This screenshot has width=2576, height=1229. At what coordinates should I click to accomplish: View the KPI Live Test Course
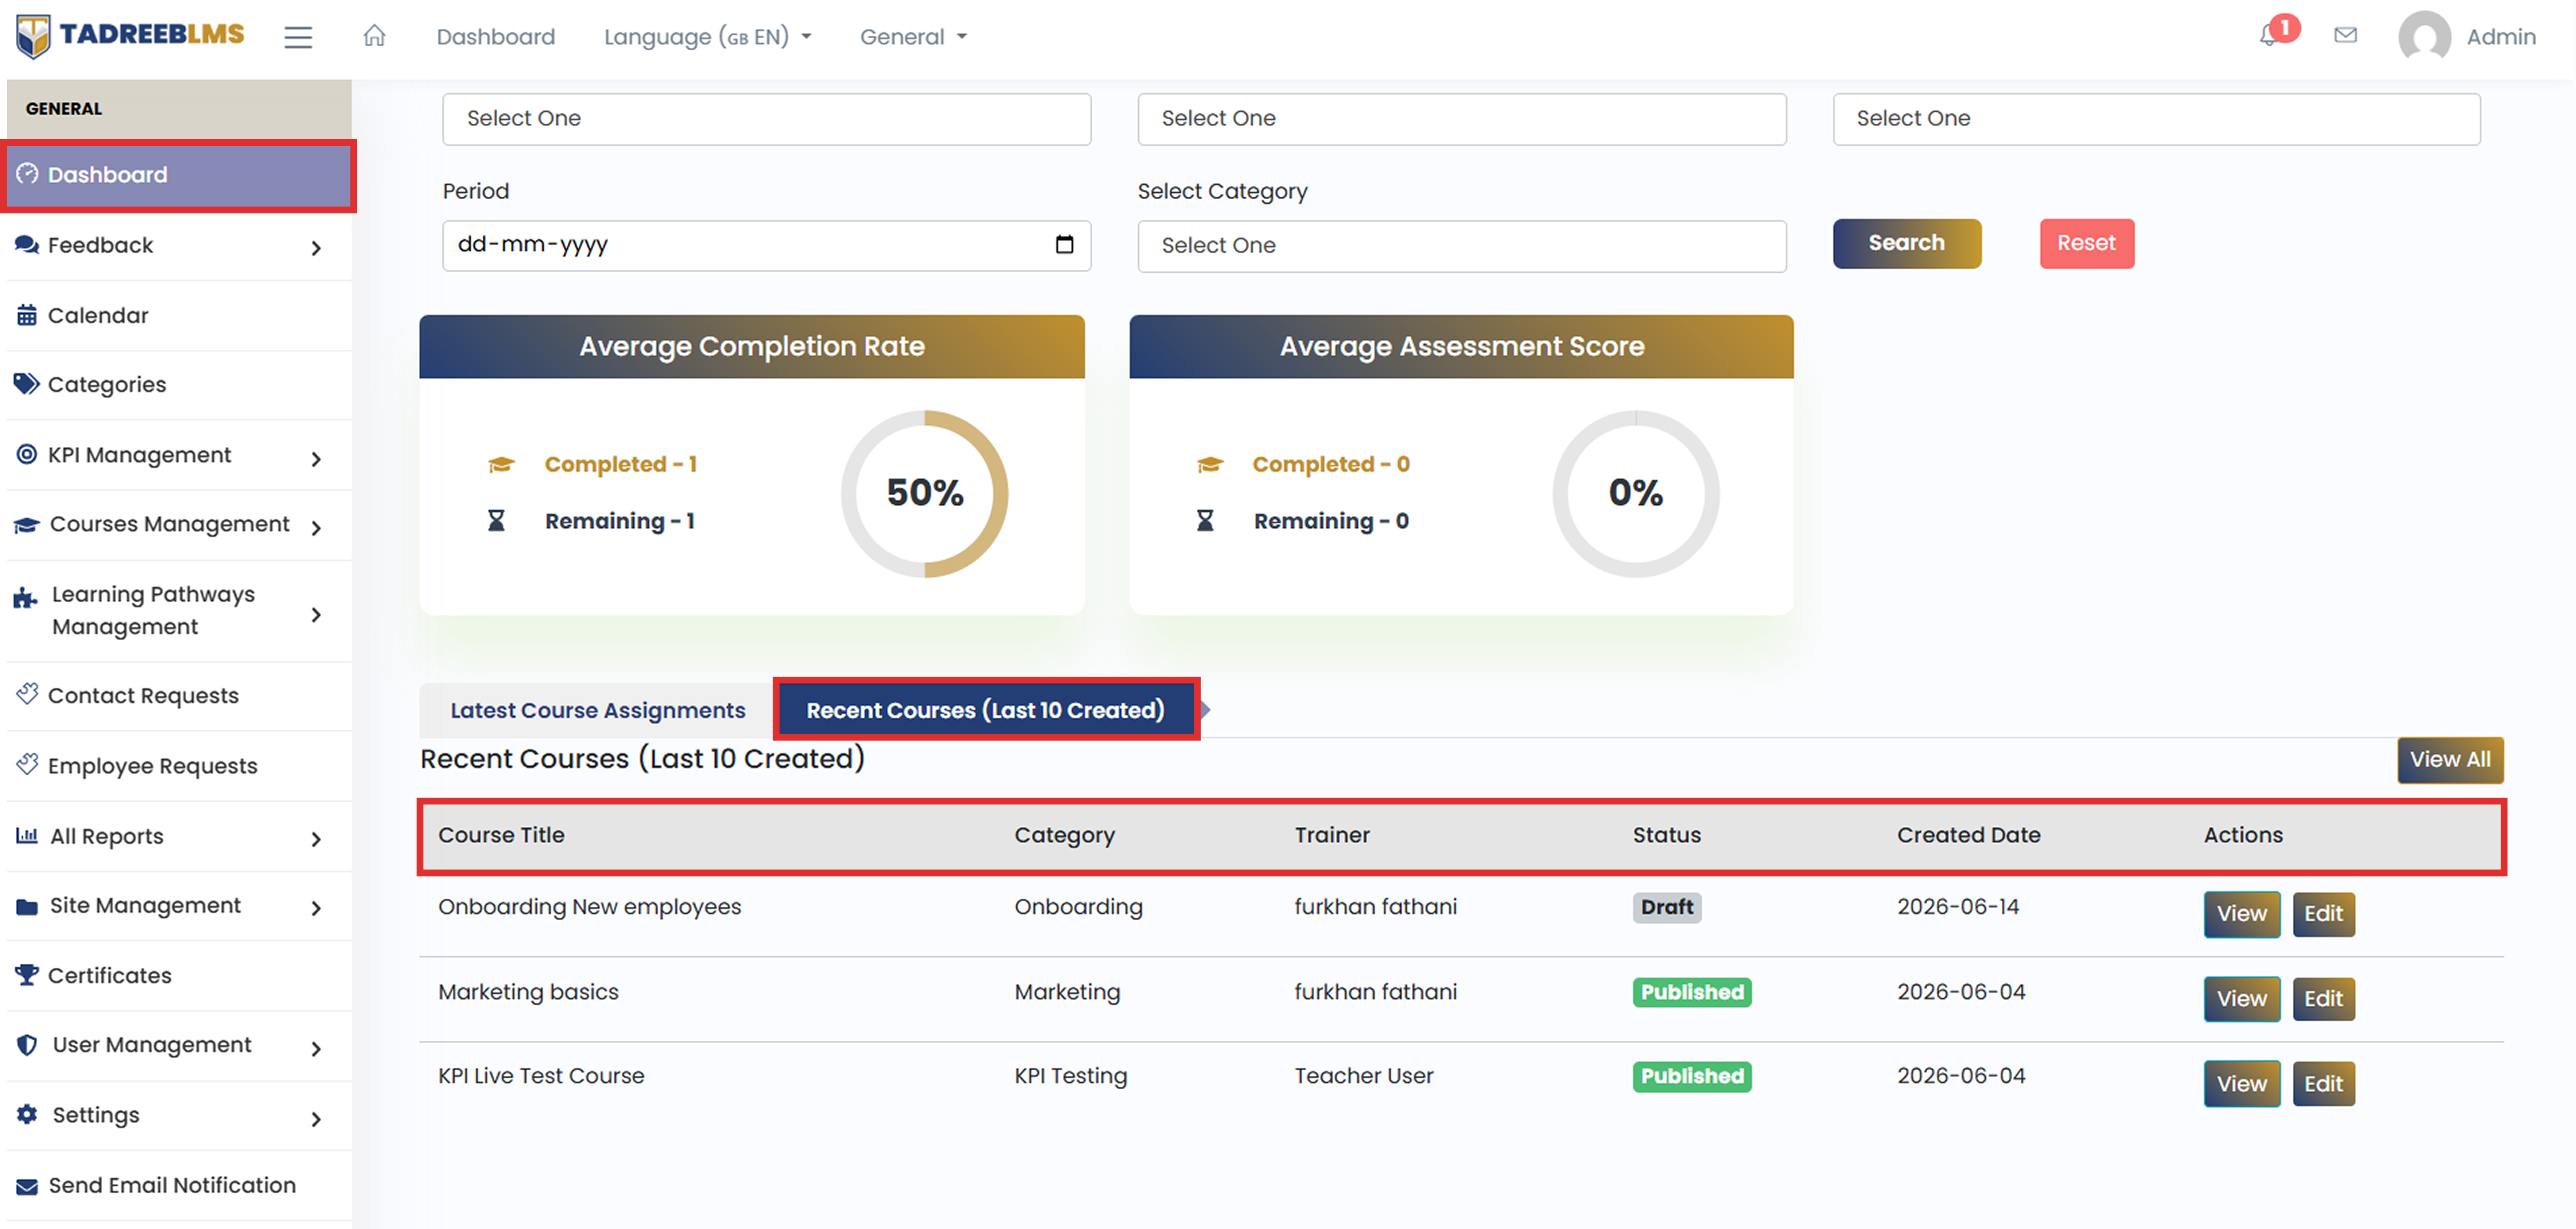point(2241,1084)
